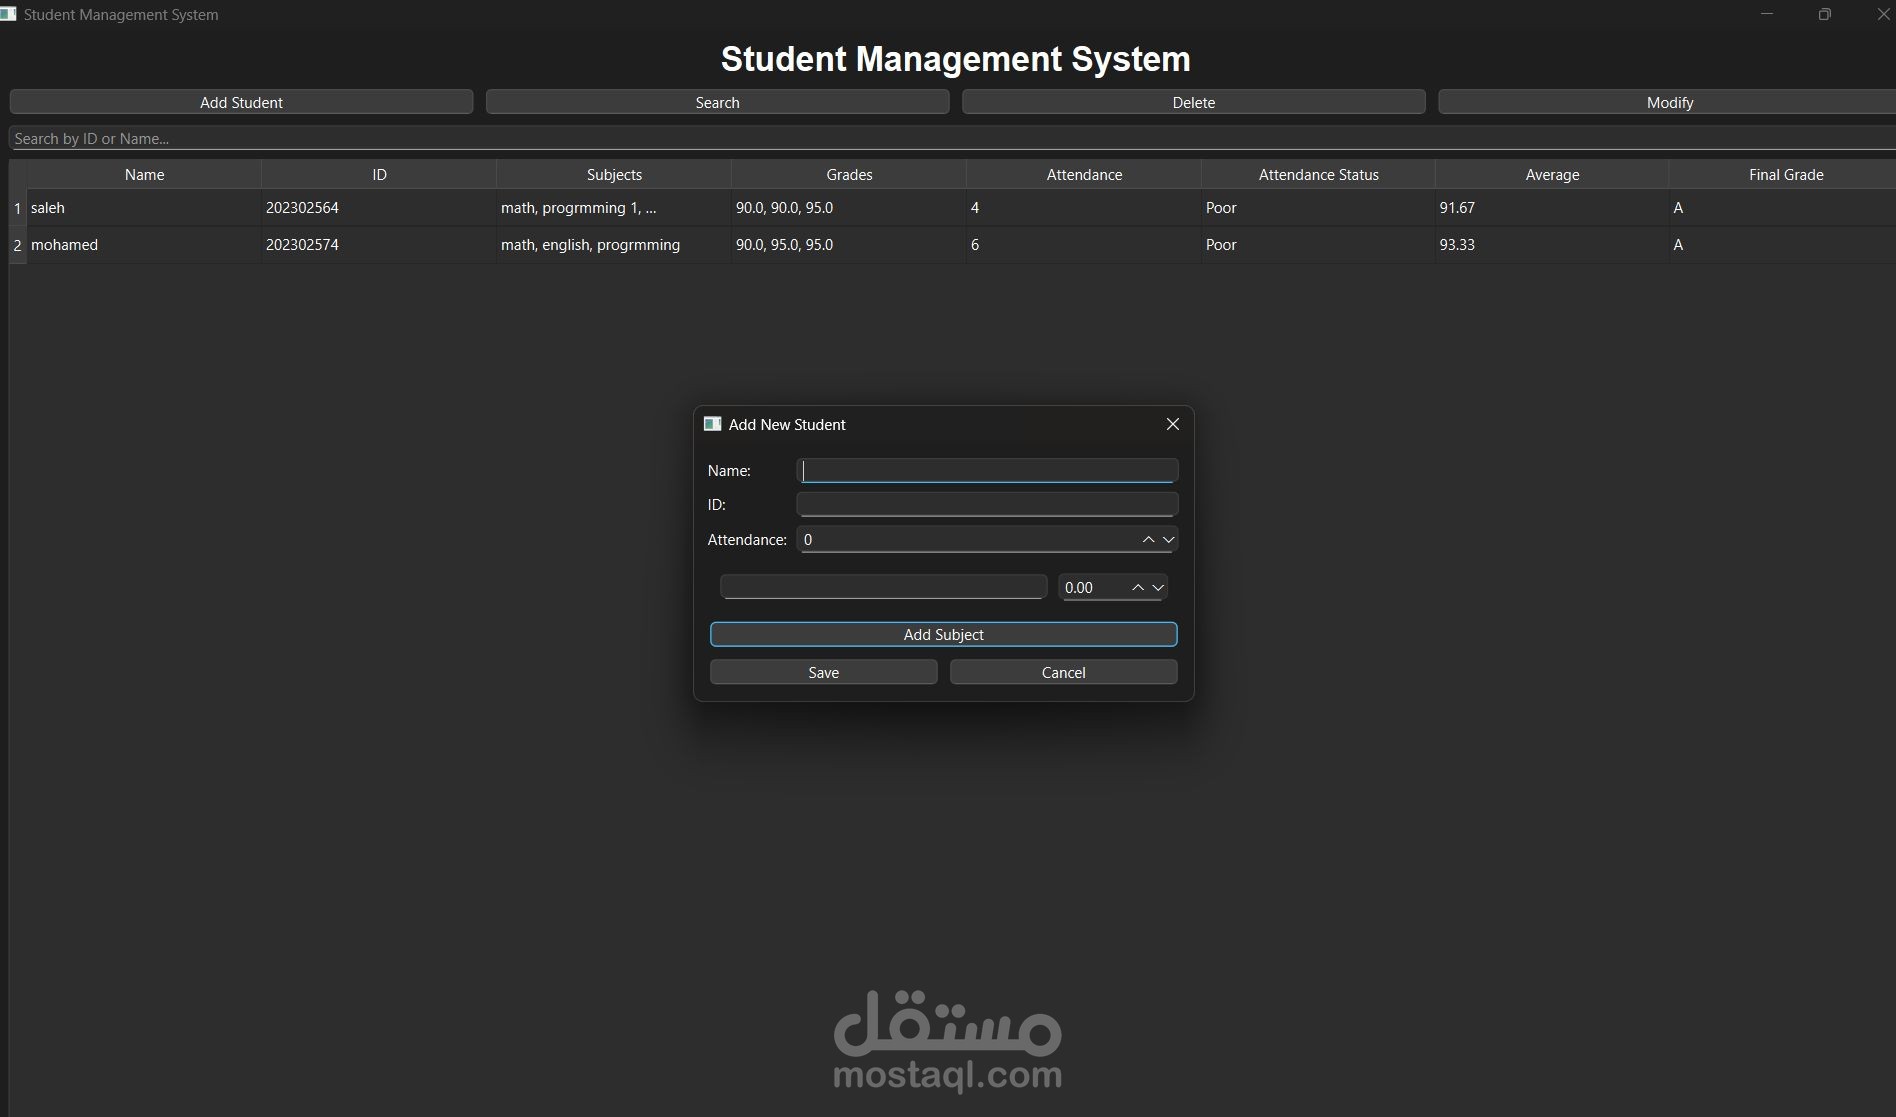Click average cell 91.67
This screenshot has width=1896, height=1117.
pos(1552,208)
